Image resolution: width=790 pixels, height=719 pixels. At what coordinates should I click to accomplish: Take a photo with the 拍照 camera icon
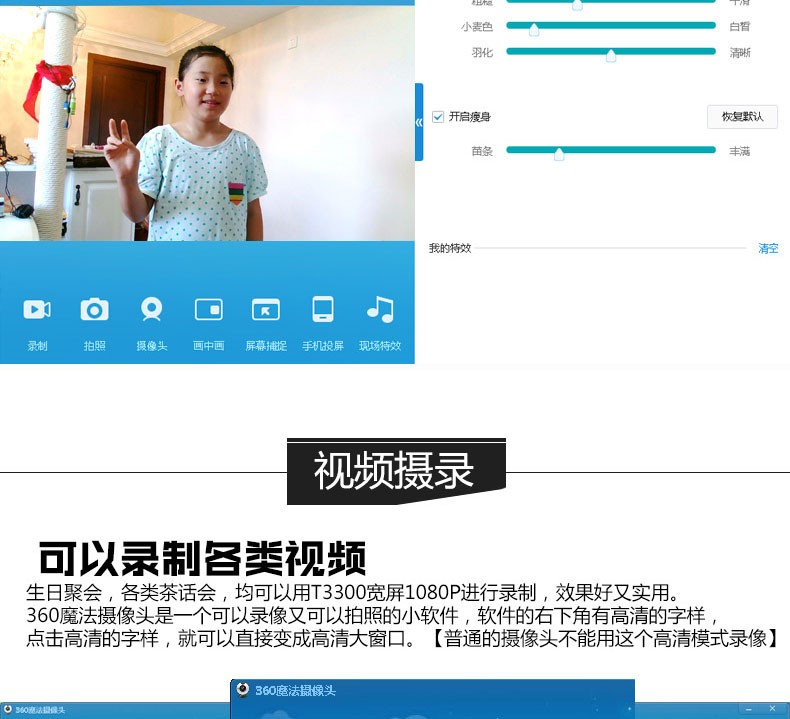(94, 309)
